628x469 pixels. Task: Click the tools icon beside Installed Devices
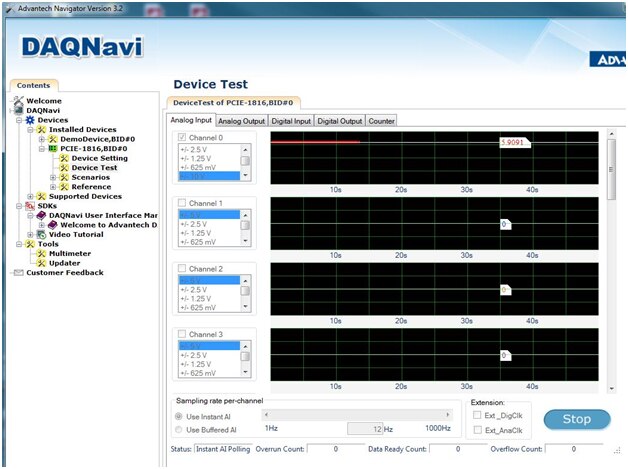point(41,129)
